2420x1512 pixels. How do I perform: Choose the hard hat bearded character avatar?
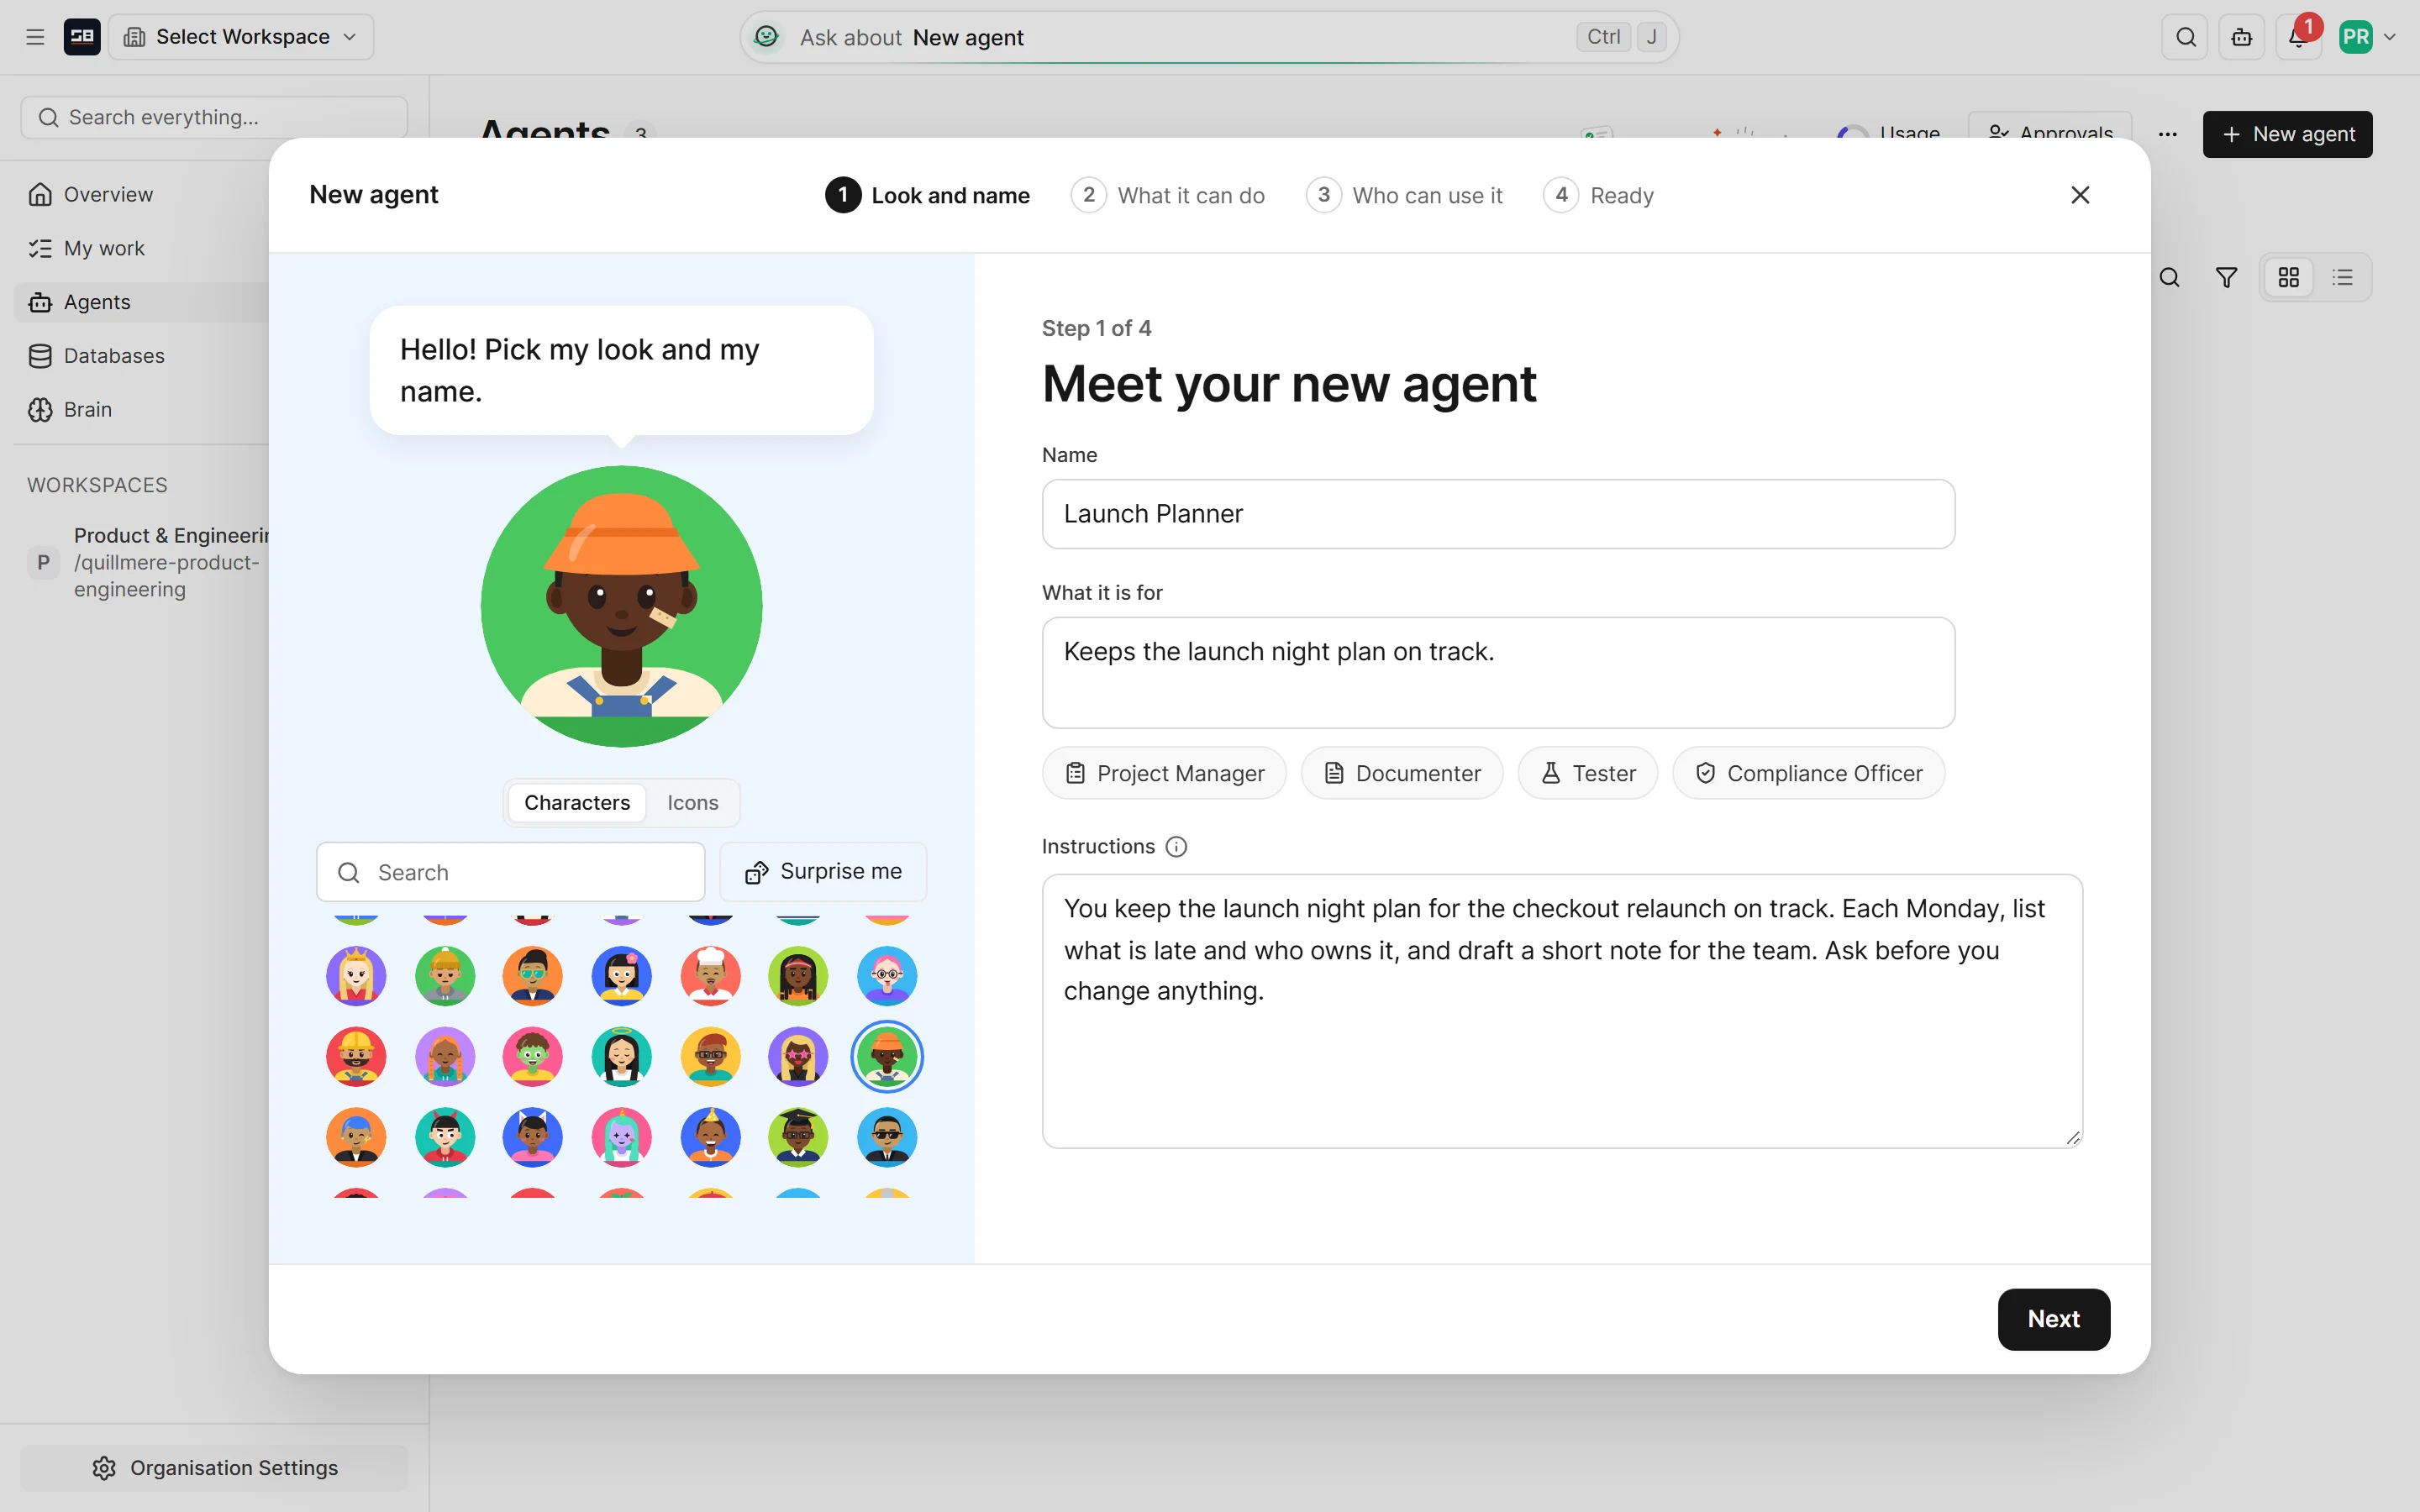tap(356, 1057)
